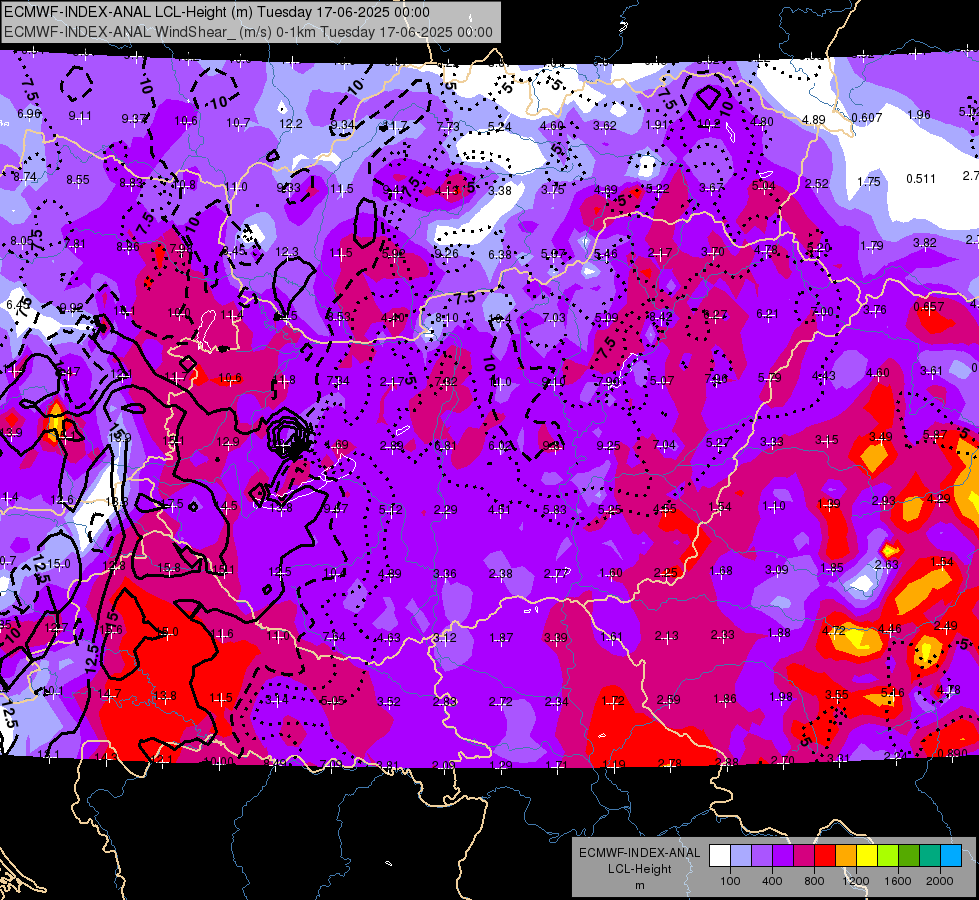Click the legend label LCL-Height
This screenshot has height=900, width=979.
[x=639, y=869]
